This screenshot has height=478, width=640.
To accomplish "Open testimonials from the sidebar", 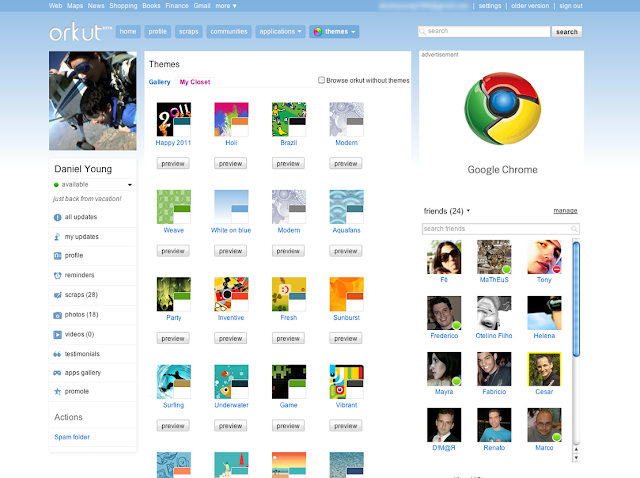I will (81, 353).
